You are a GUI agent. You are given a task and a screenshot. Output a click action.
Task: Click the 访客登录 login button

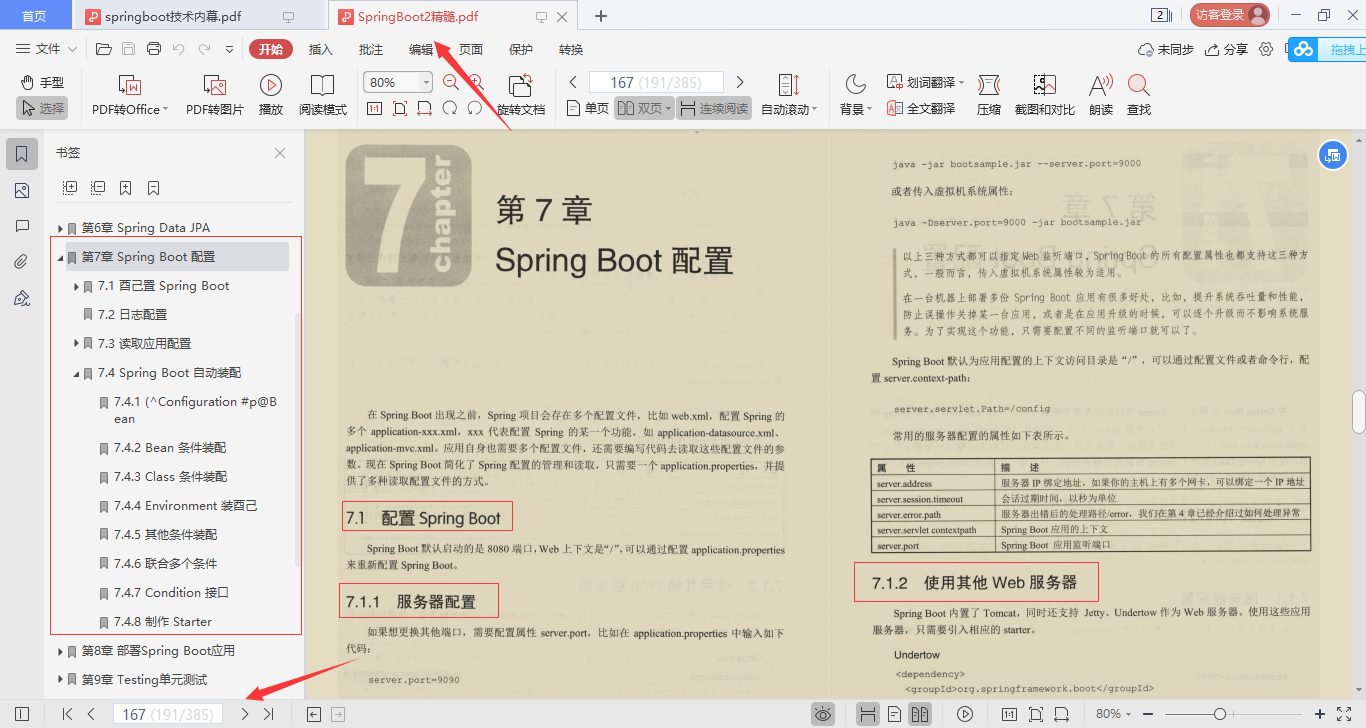point(1229,15)
